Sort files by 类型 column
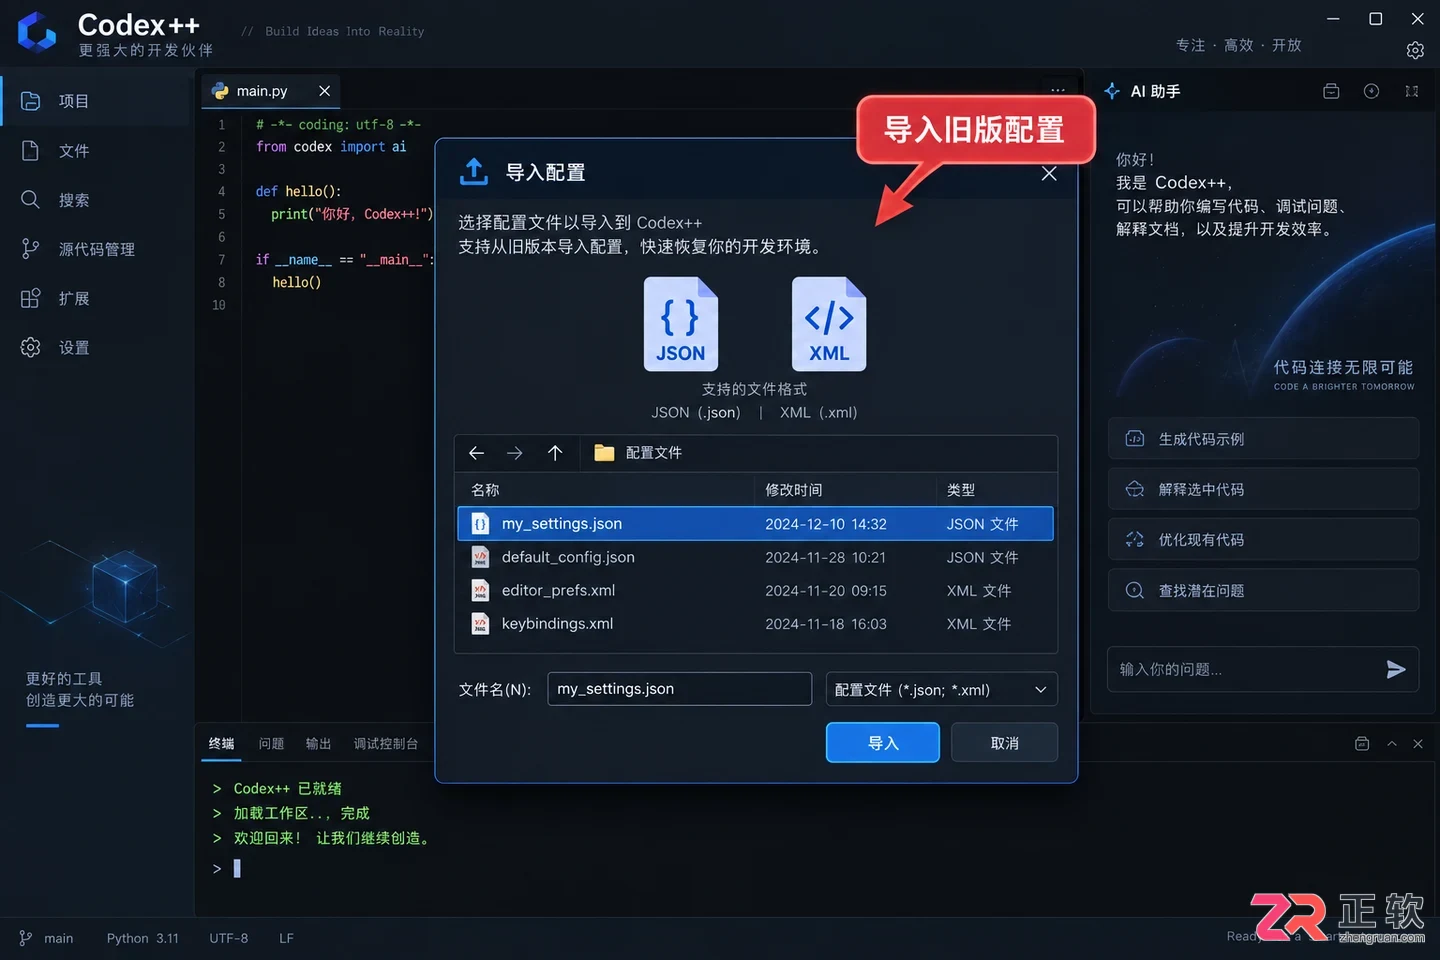This screenshot has height=960, width=1440. (961, 490)
